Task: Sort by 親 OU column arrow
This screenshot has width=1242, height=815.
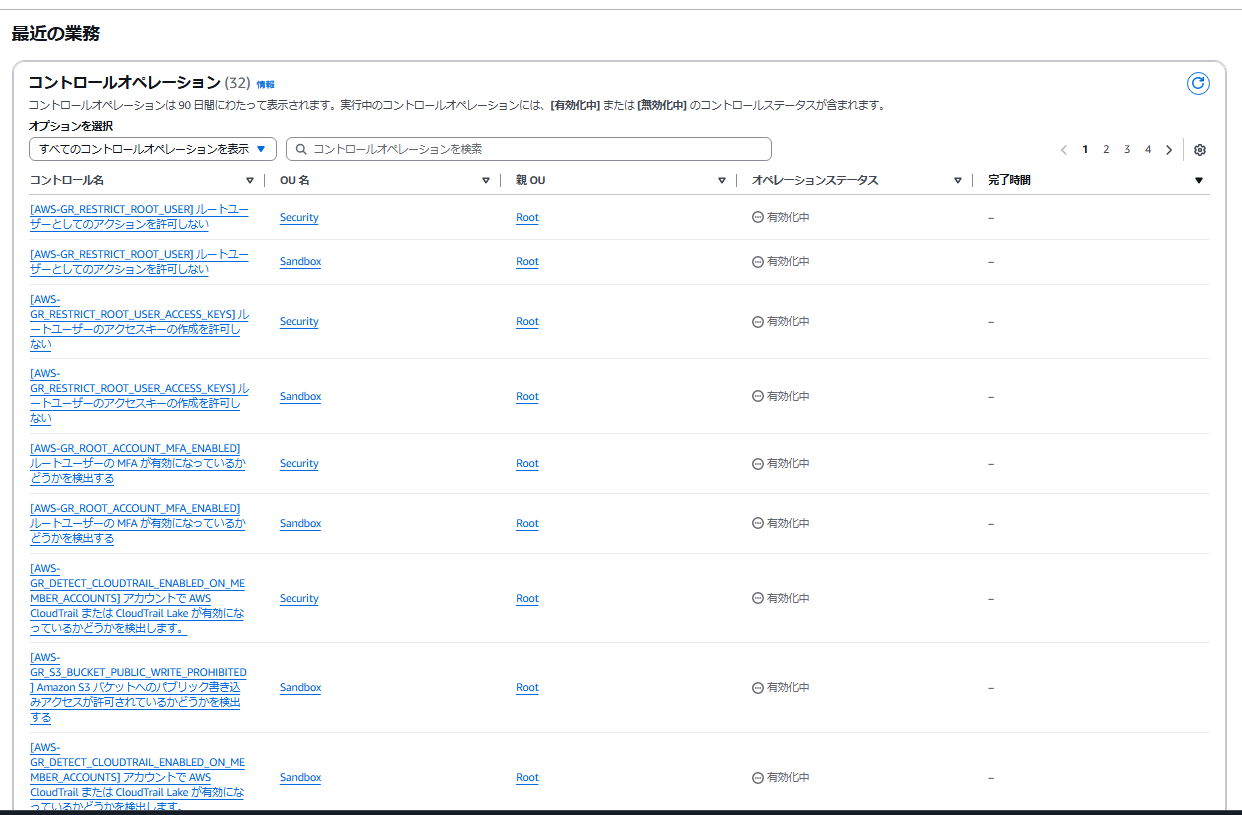Action: point(722,181)
